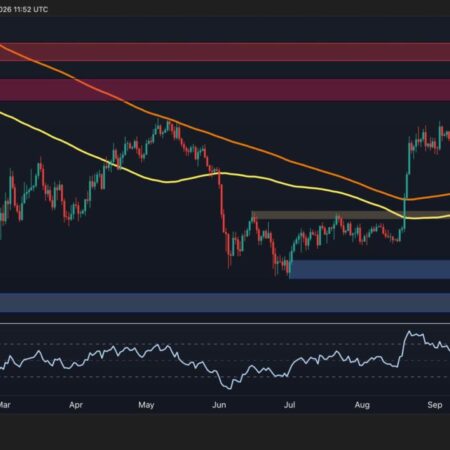Select the small blue support rectangle near July
Image resolution: width=450 pixels, height=450 pixels.
pos(370,269)
